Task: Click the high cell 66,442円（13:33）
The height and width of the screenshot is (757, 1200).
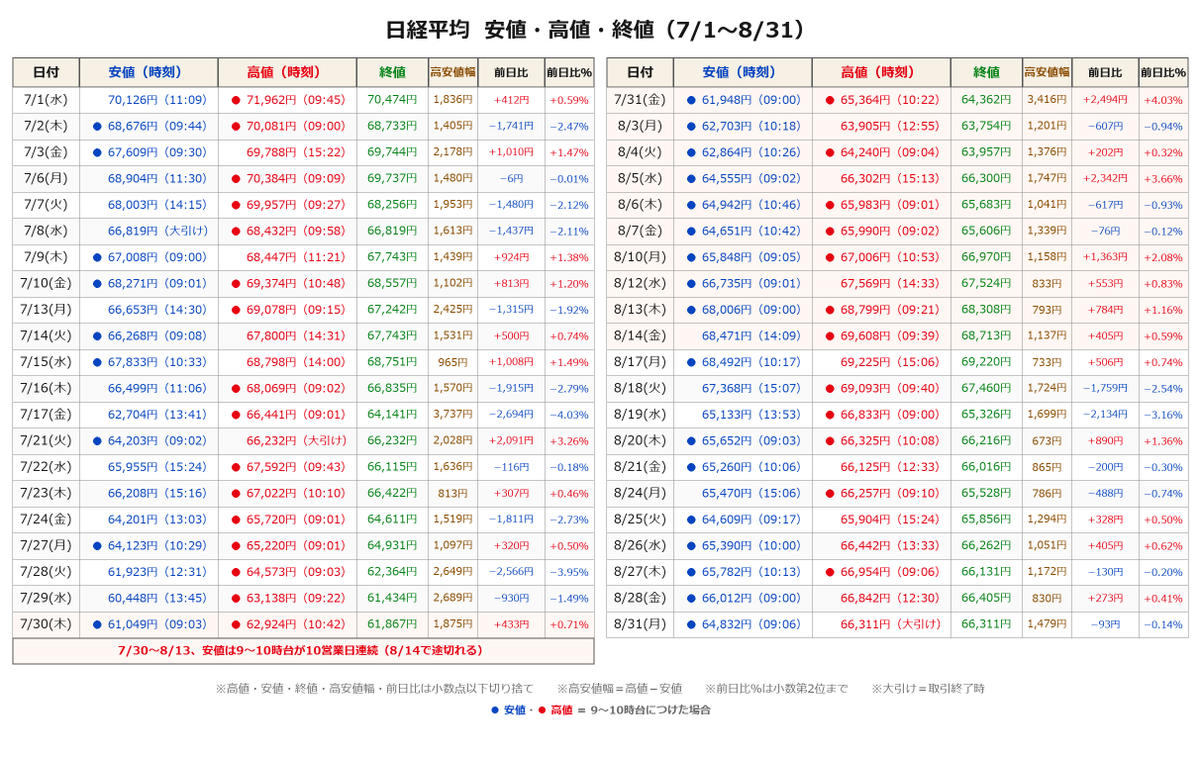Action: pos(890,545)
